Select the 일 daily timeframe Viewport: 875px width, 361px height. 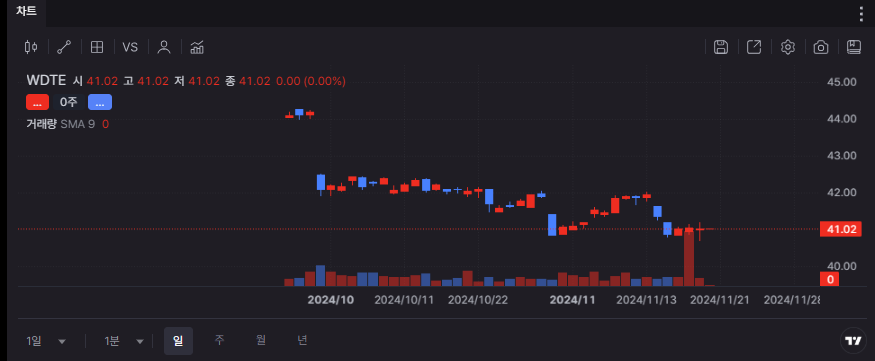pos(178,340)
